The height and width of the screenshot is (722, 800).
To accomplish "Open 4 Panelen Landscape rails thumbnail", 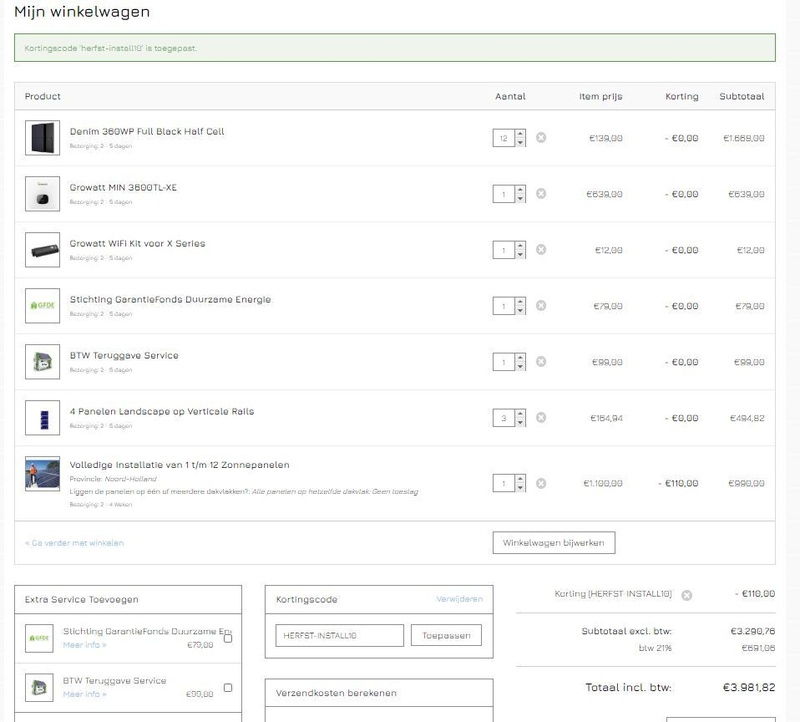I will [42, 418].
